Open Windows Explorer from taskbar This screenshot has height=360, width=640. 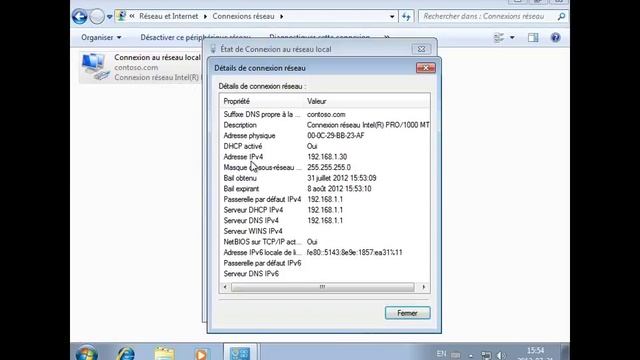[x=164, y=353]
